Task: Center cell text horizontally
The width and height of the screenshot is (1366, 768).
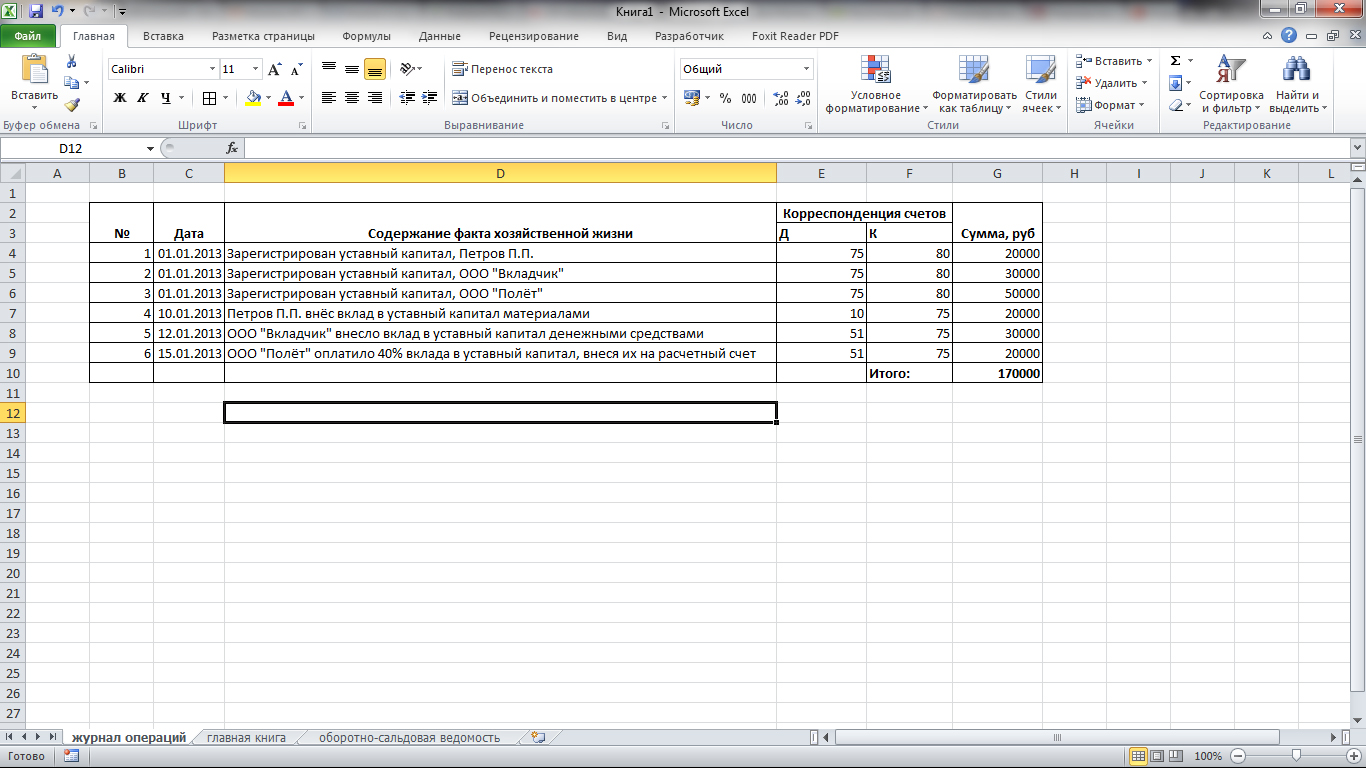Action: (x=352, y=98)
